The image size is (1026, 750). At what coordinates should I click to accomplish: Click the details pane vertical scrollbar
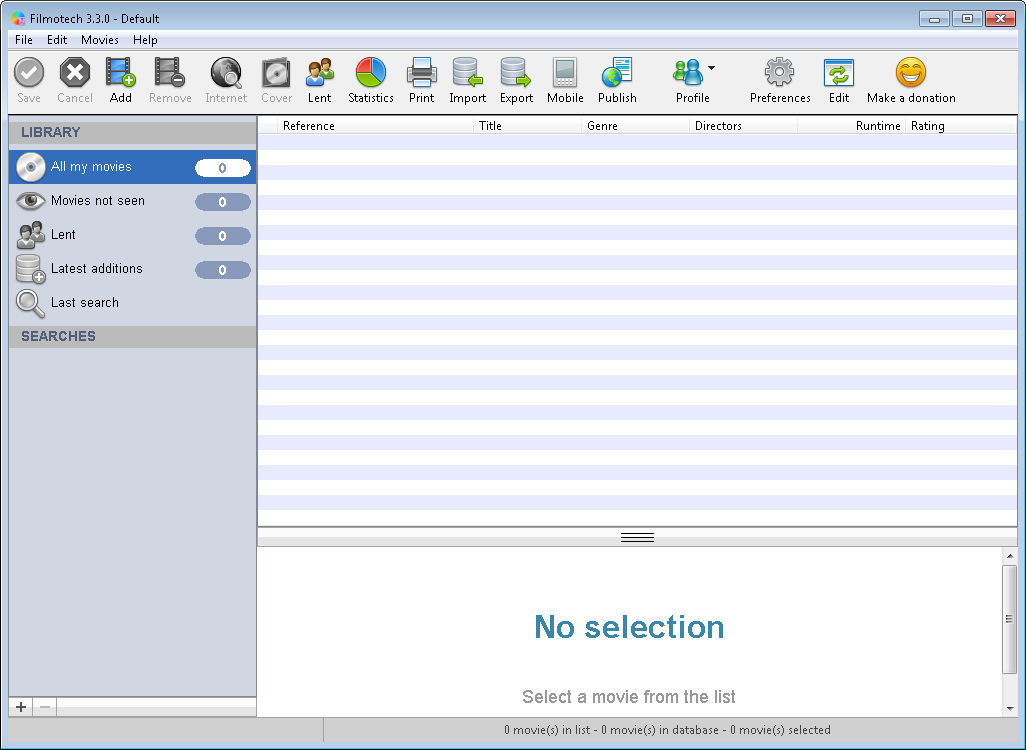click(1009, 620)
